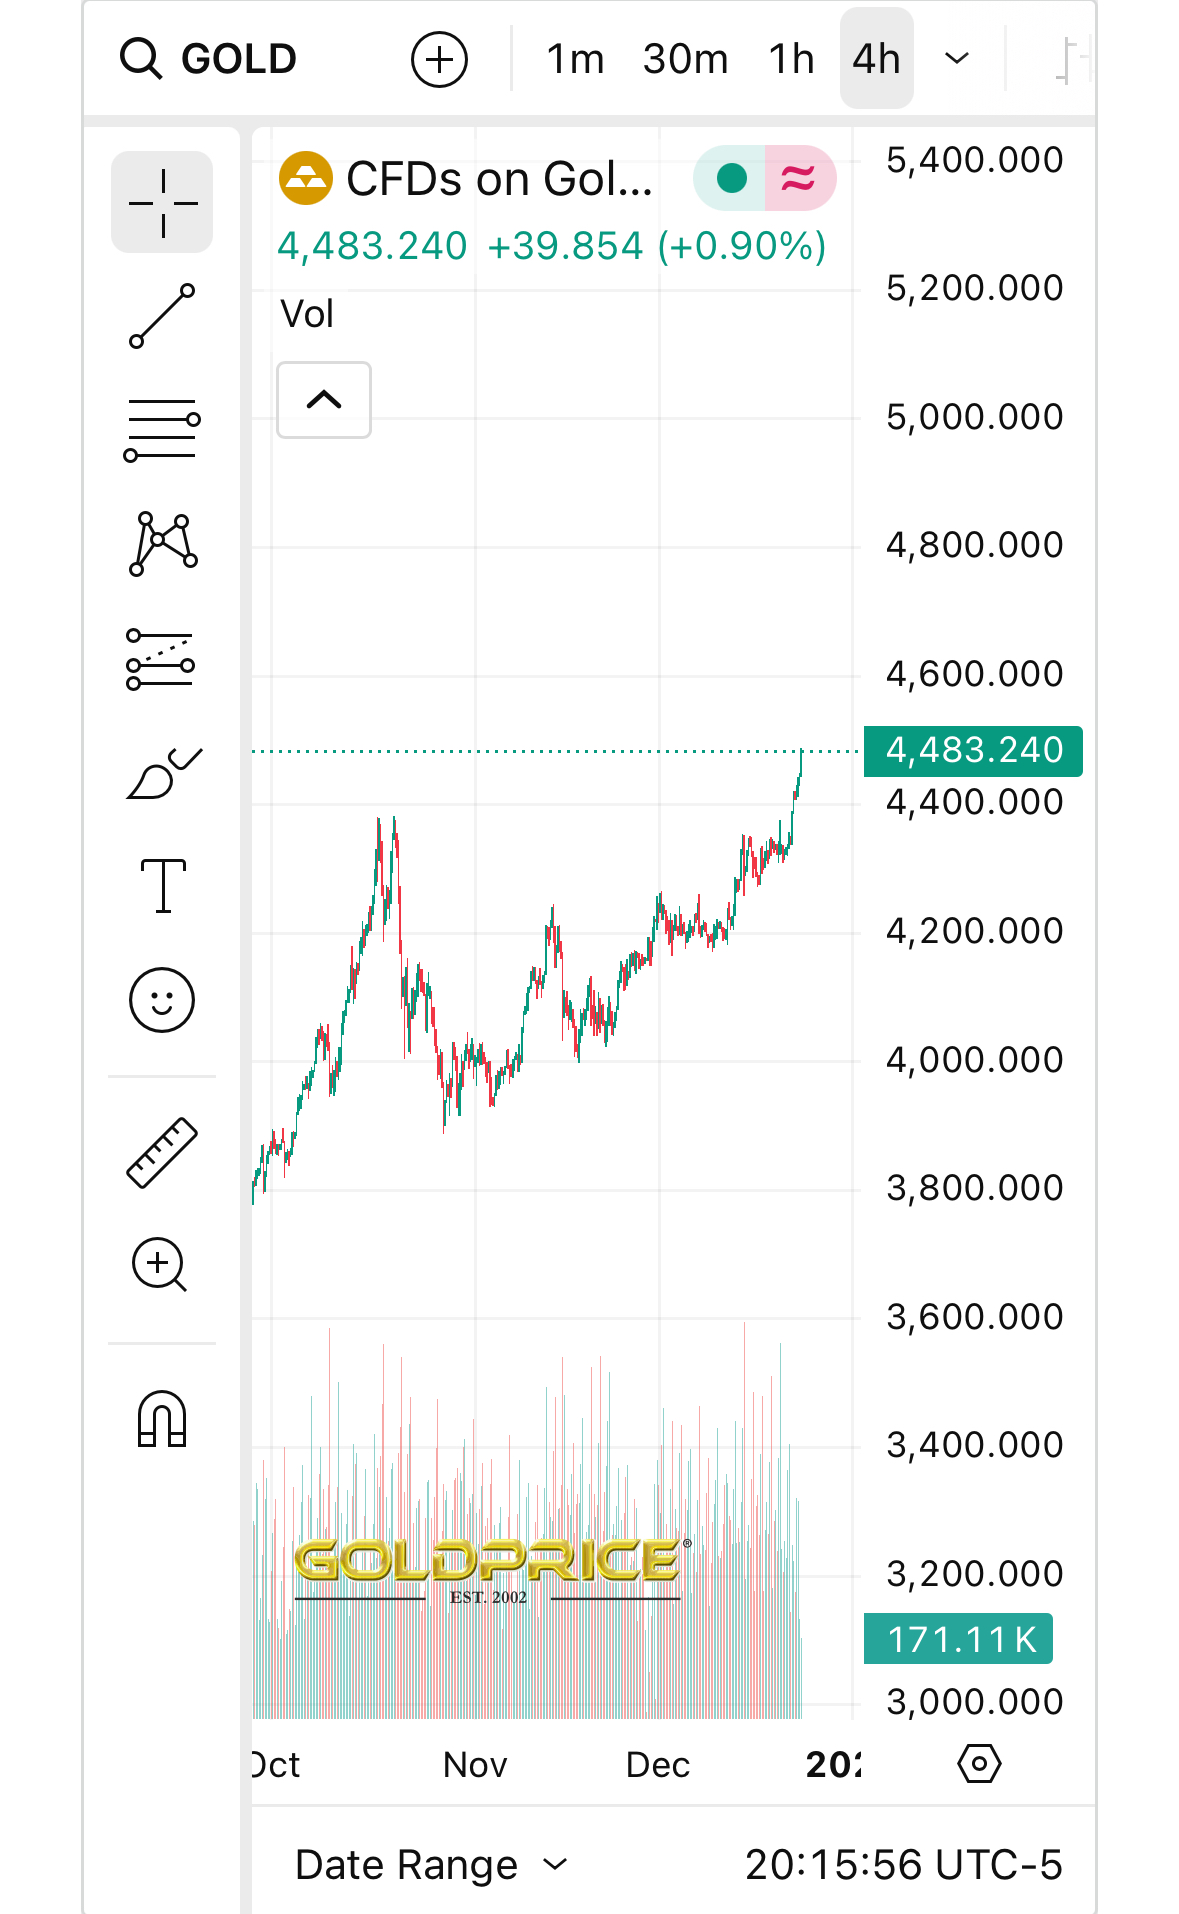1179x1914 pixels.
Task: Select the trend line tool
Action: point(162,316)
